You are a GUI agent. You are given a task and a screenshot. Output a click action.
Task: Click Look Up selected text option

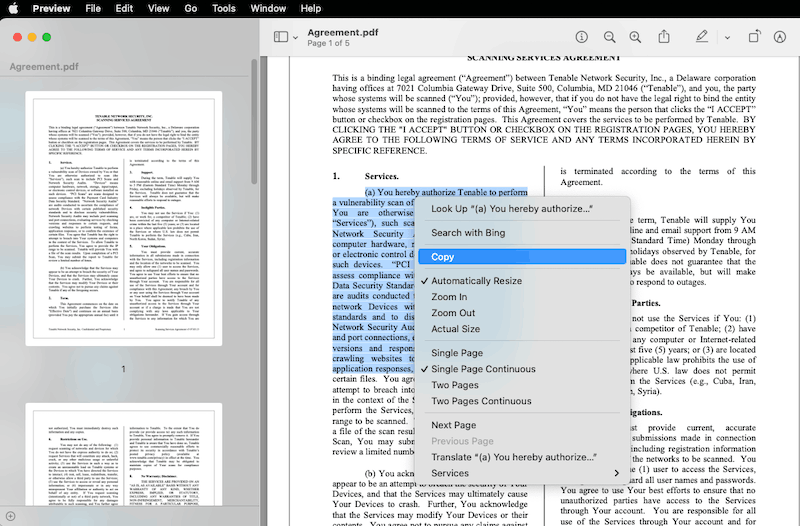click(511, 209)
